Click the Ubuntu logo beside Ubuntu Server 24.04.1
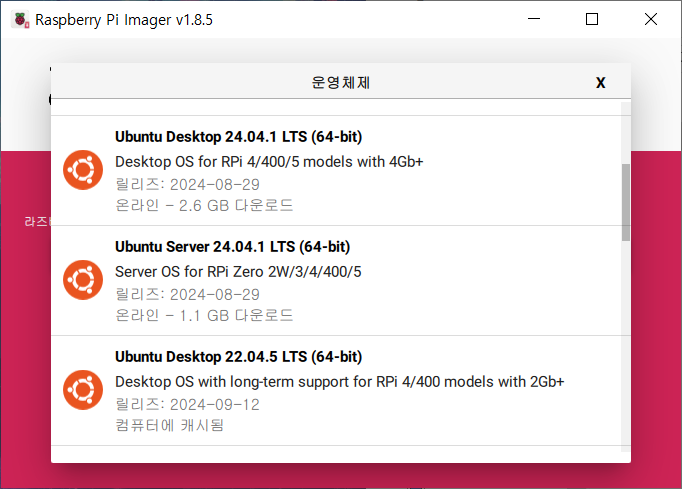The width and height of the screenshot is (682, 489). pos(83,280)
